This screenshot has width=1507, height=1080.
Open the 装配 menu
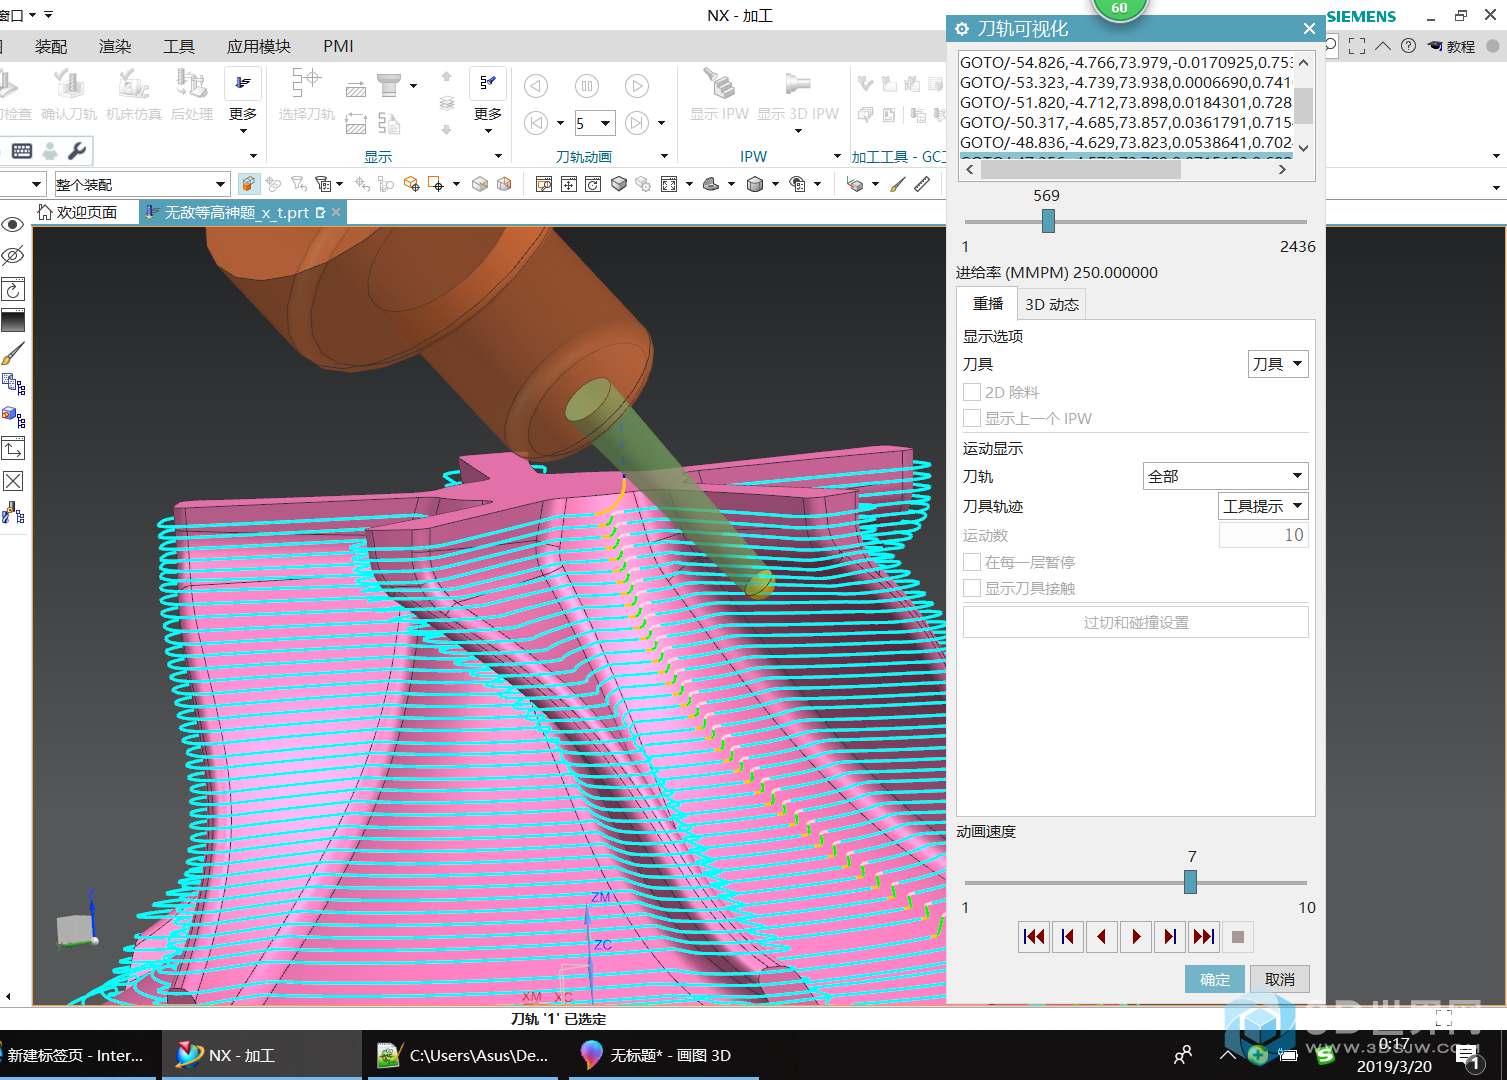[51, 46]
